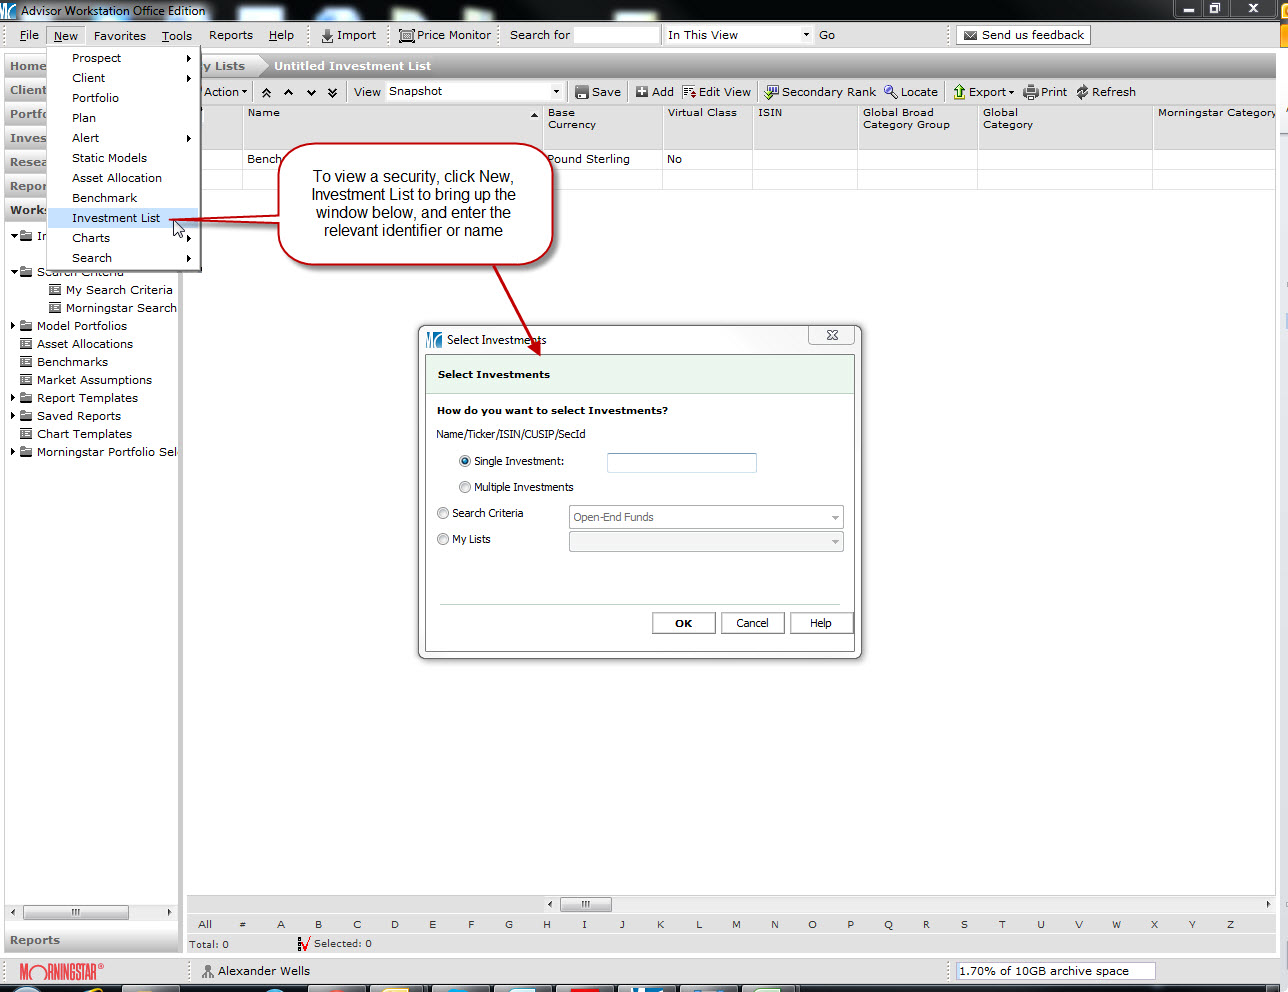Choose Investment List from New menu
The height and width of the screenshot is (992, 1288).
116,218
